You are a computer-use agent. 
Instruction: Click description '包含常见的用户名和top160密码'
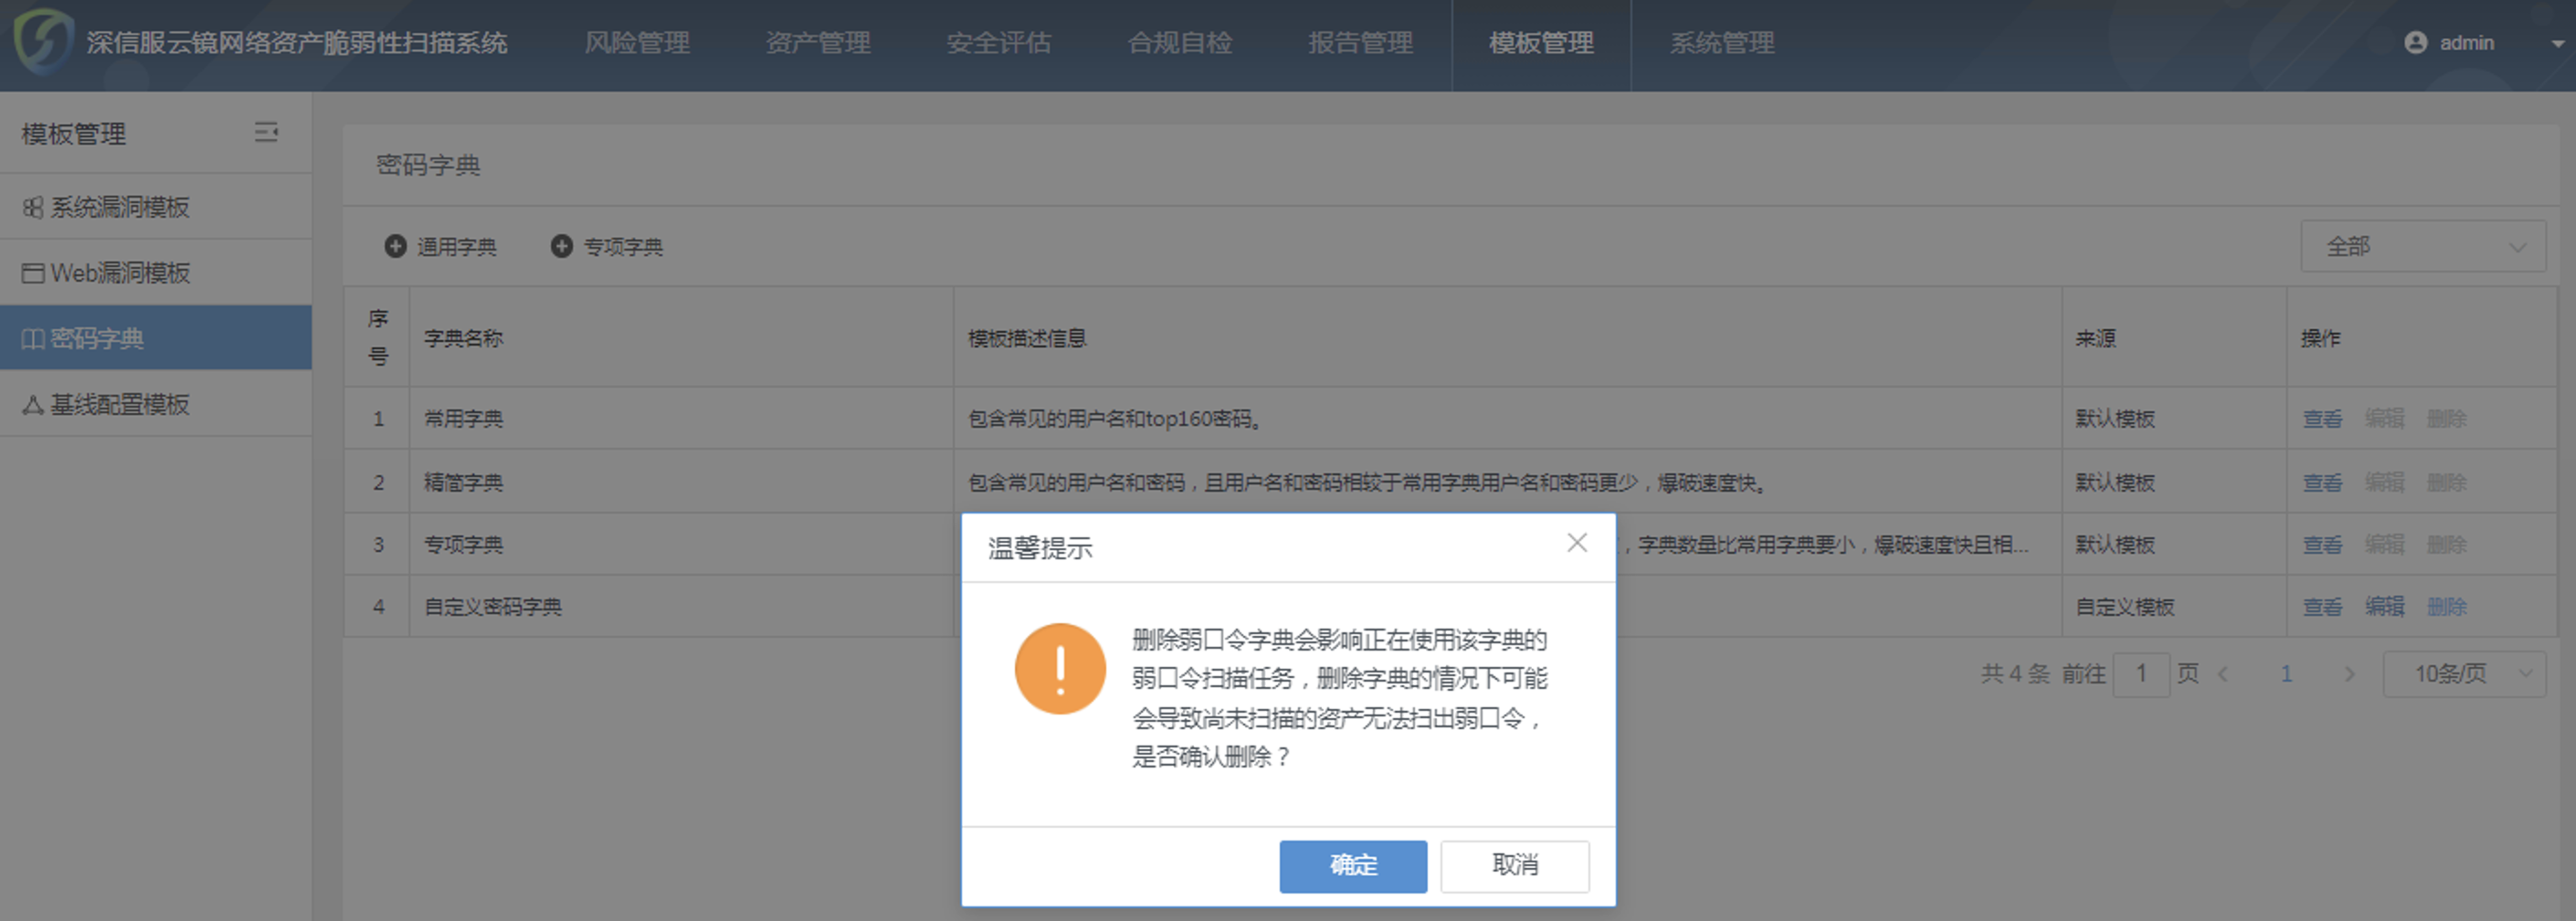[1115, 419]
